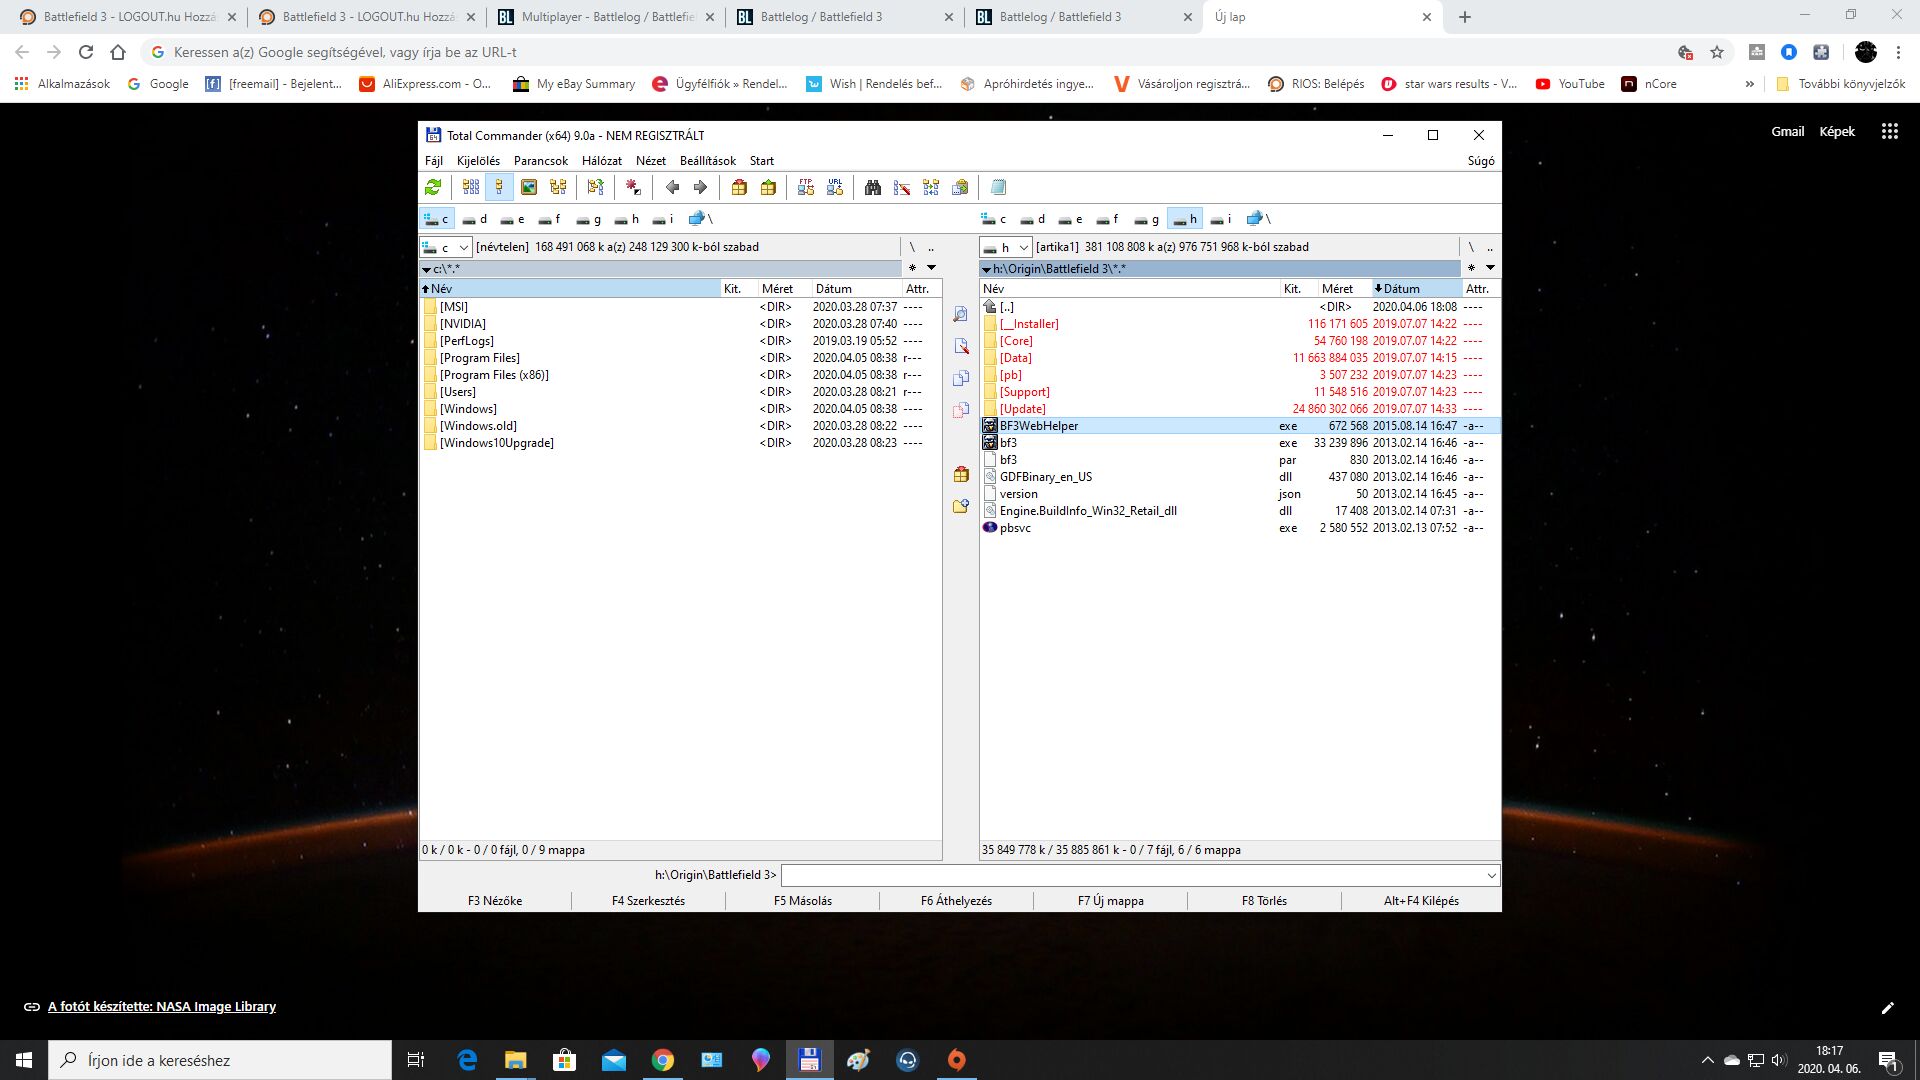Click the Refresh (reread source) toolbar icon
This screenshot has width=1920, height=1080.
[433, 187]
